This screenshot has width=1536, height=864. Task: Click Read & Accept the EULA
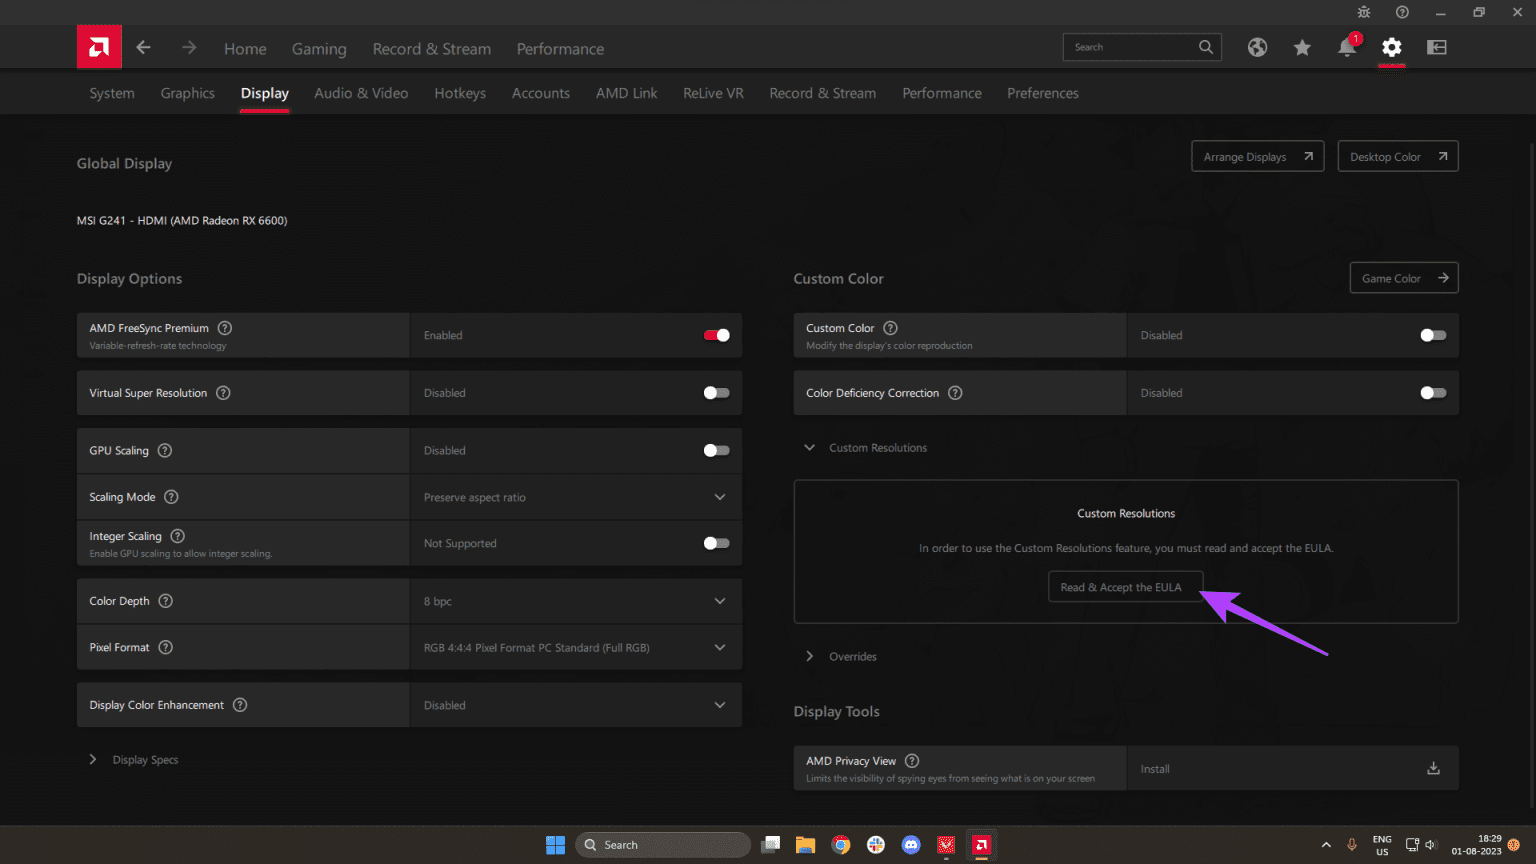[x=1125, y=586]
